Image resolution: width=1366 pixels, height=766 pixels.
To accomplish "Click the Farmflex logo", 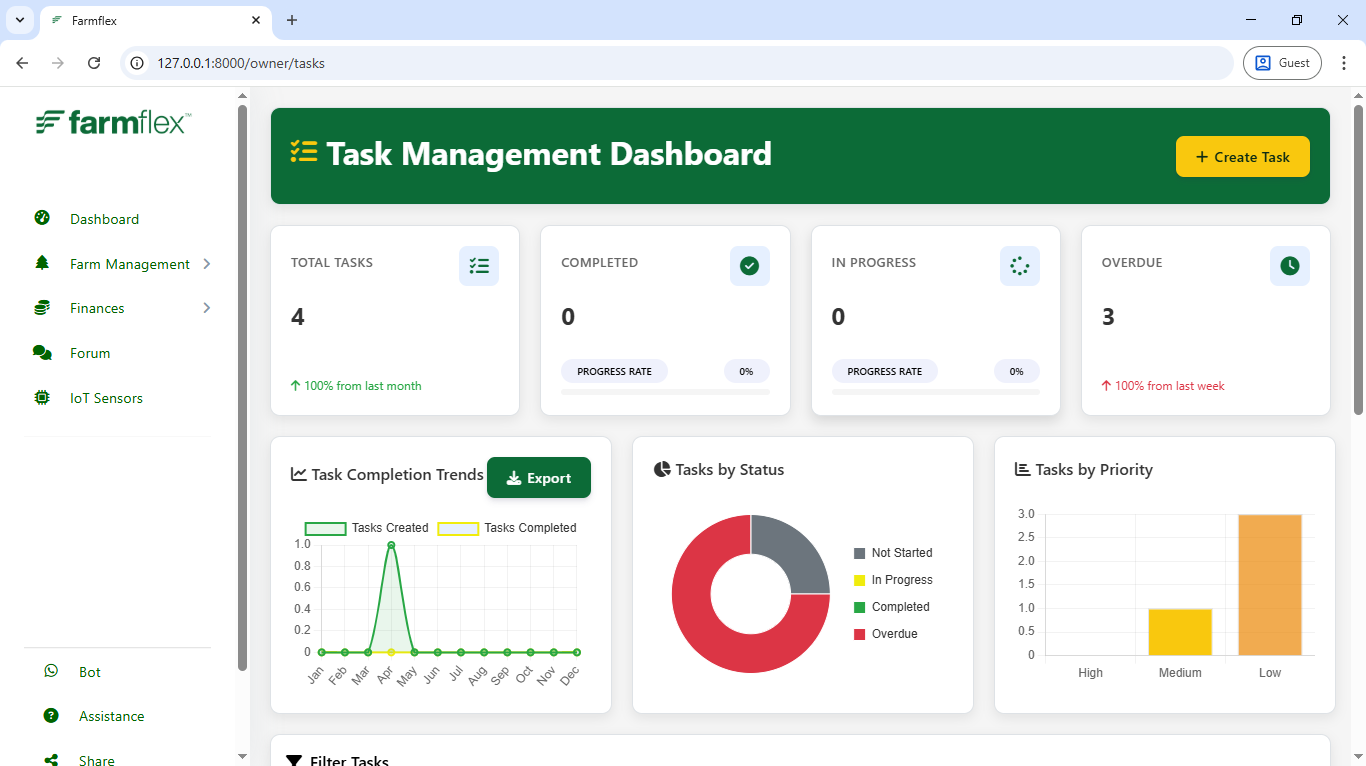I will [113, 122].
